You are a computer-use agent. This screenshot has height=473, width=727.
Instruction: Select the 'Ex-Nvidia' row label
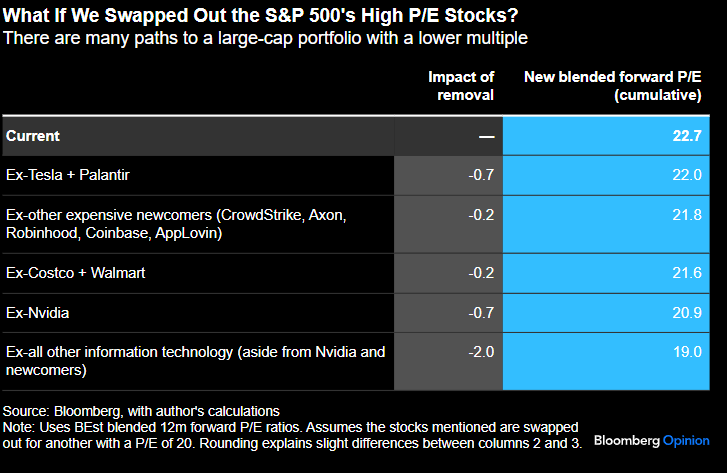point(38,313)
